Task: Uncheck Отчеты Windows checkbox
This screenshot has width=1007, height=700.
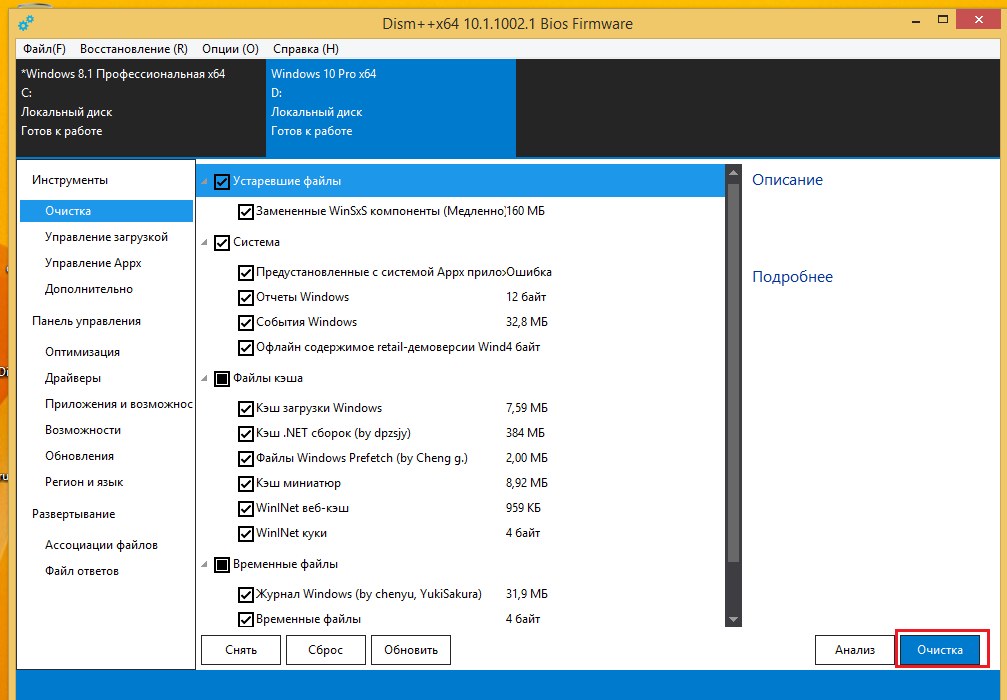Action: [245, 297]
